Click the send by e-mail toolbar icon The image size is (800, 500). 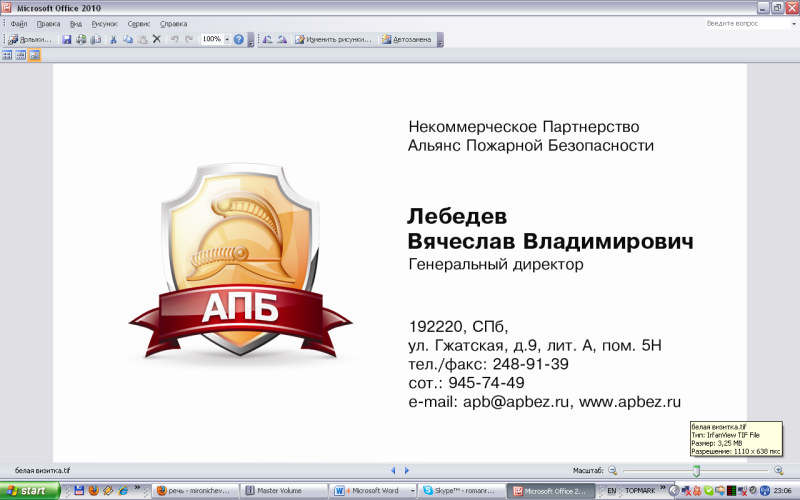pyautogui.click(x=95, y=39)
